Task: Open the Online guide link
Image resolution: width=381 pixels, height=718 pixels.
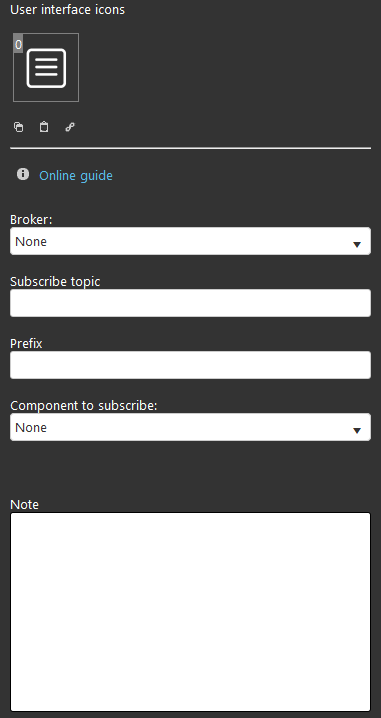Action: tap(76, 175)
